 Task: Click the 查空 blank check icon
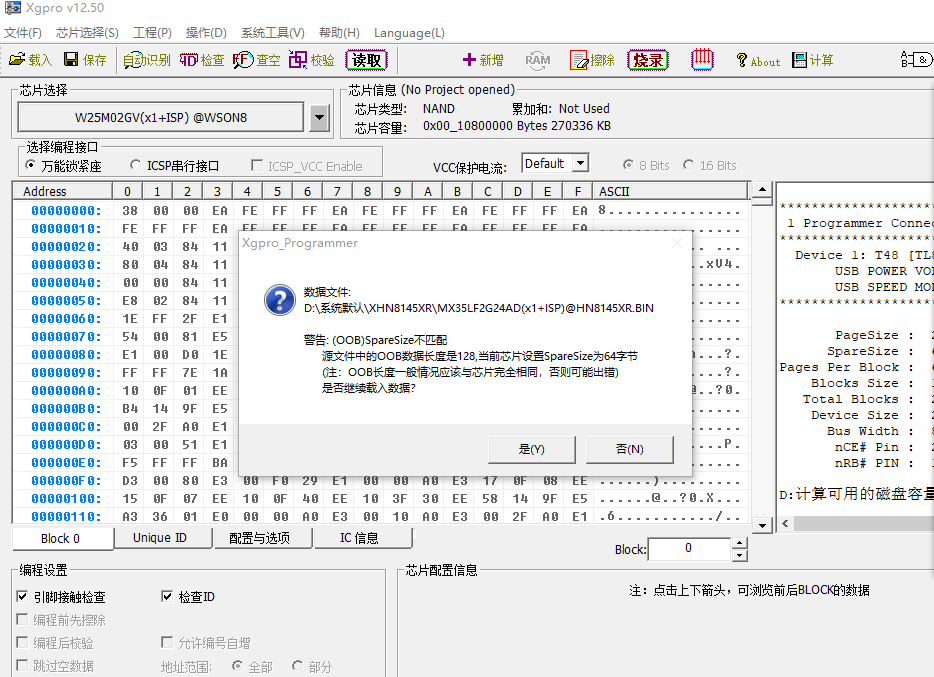[257, 60]
